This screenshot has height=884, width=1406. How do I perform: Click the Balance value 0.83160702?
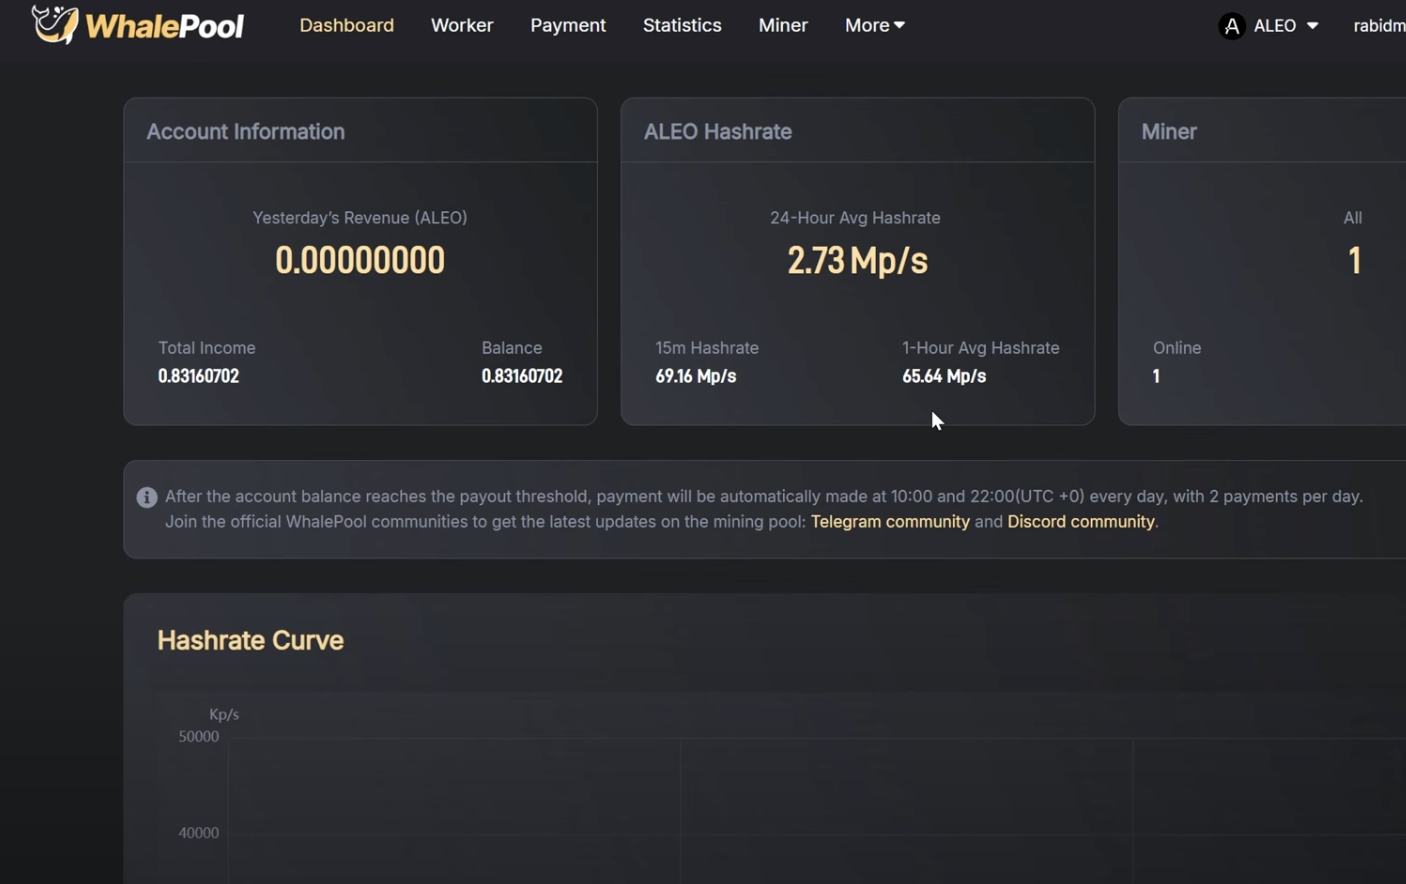click(522, 376)
